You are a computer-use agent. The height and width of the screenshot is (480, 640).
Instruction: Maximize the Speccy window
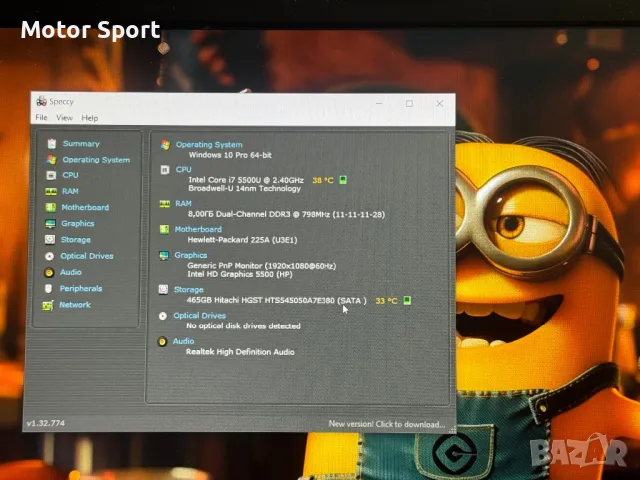(x=409, y=103)
